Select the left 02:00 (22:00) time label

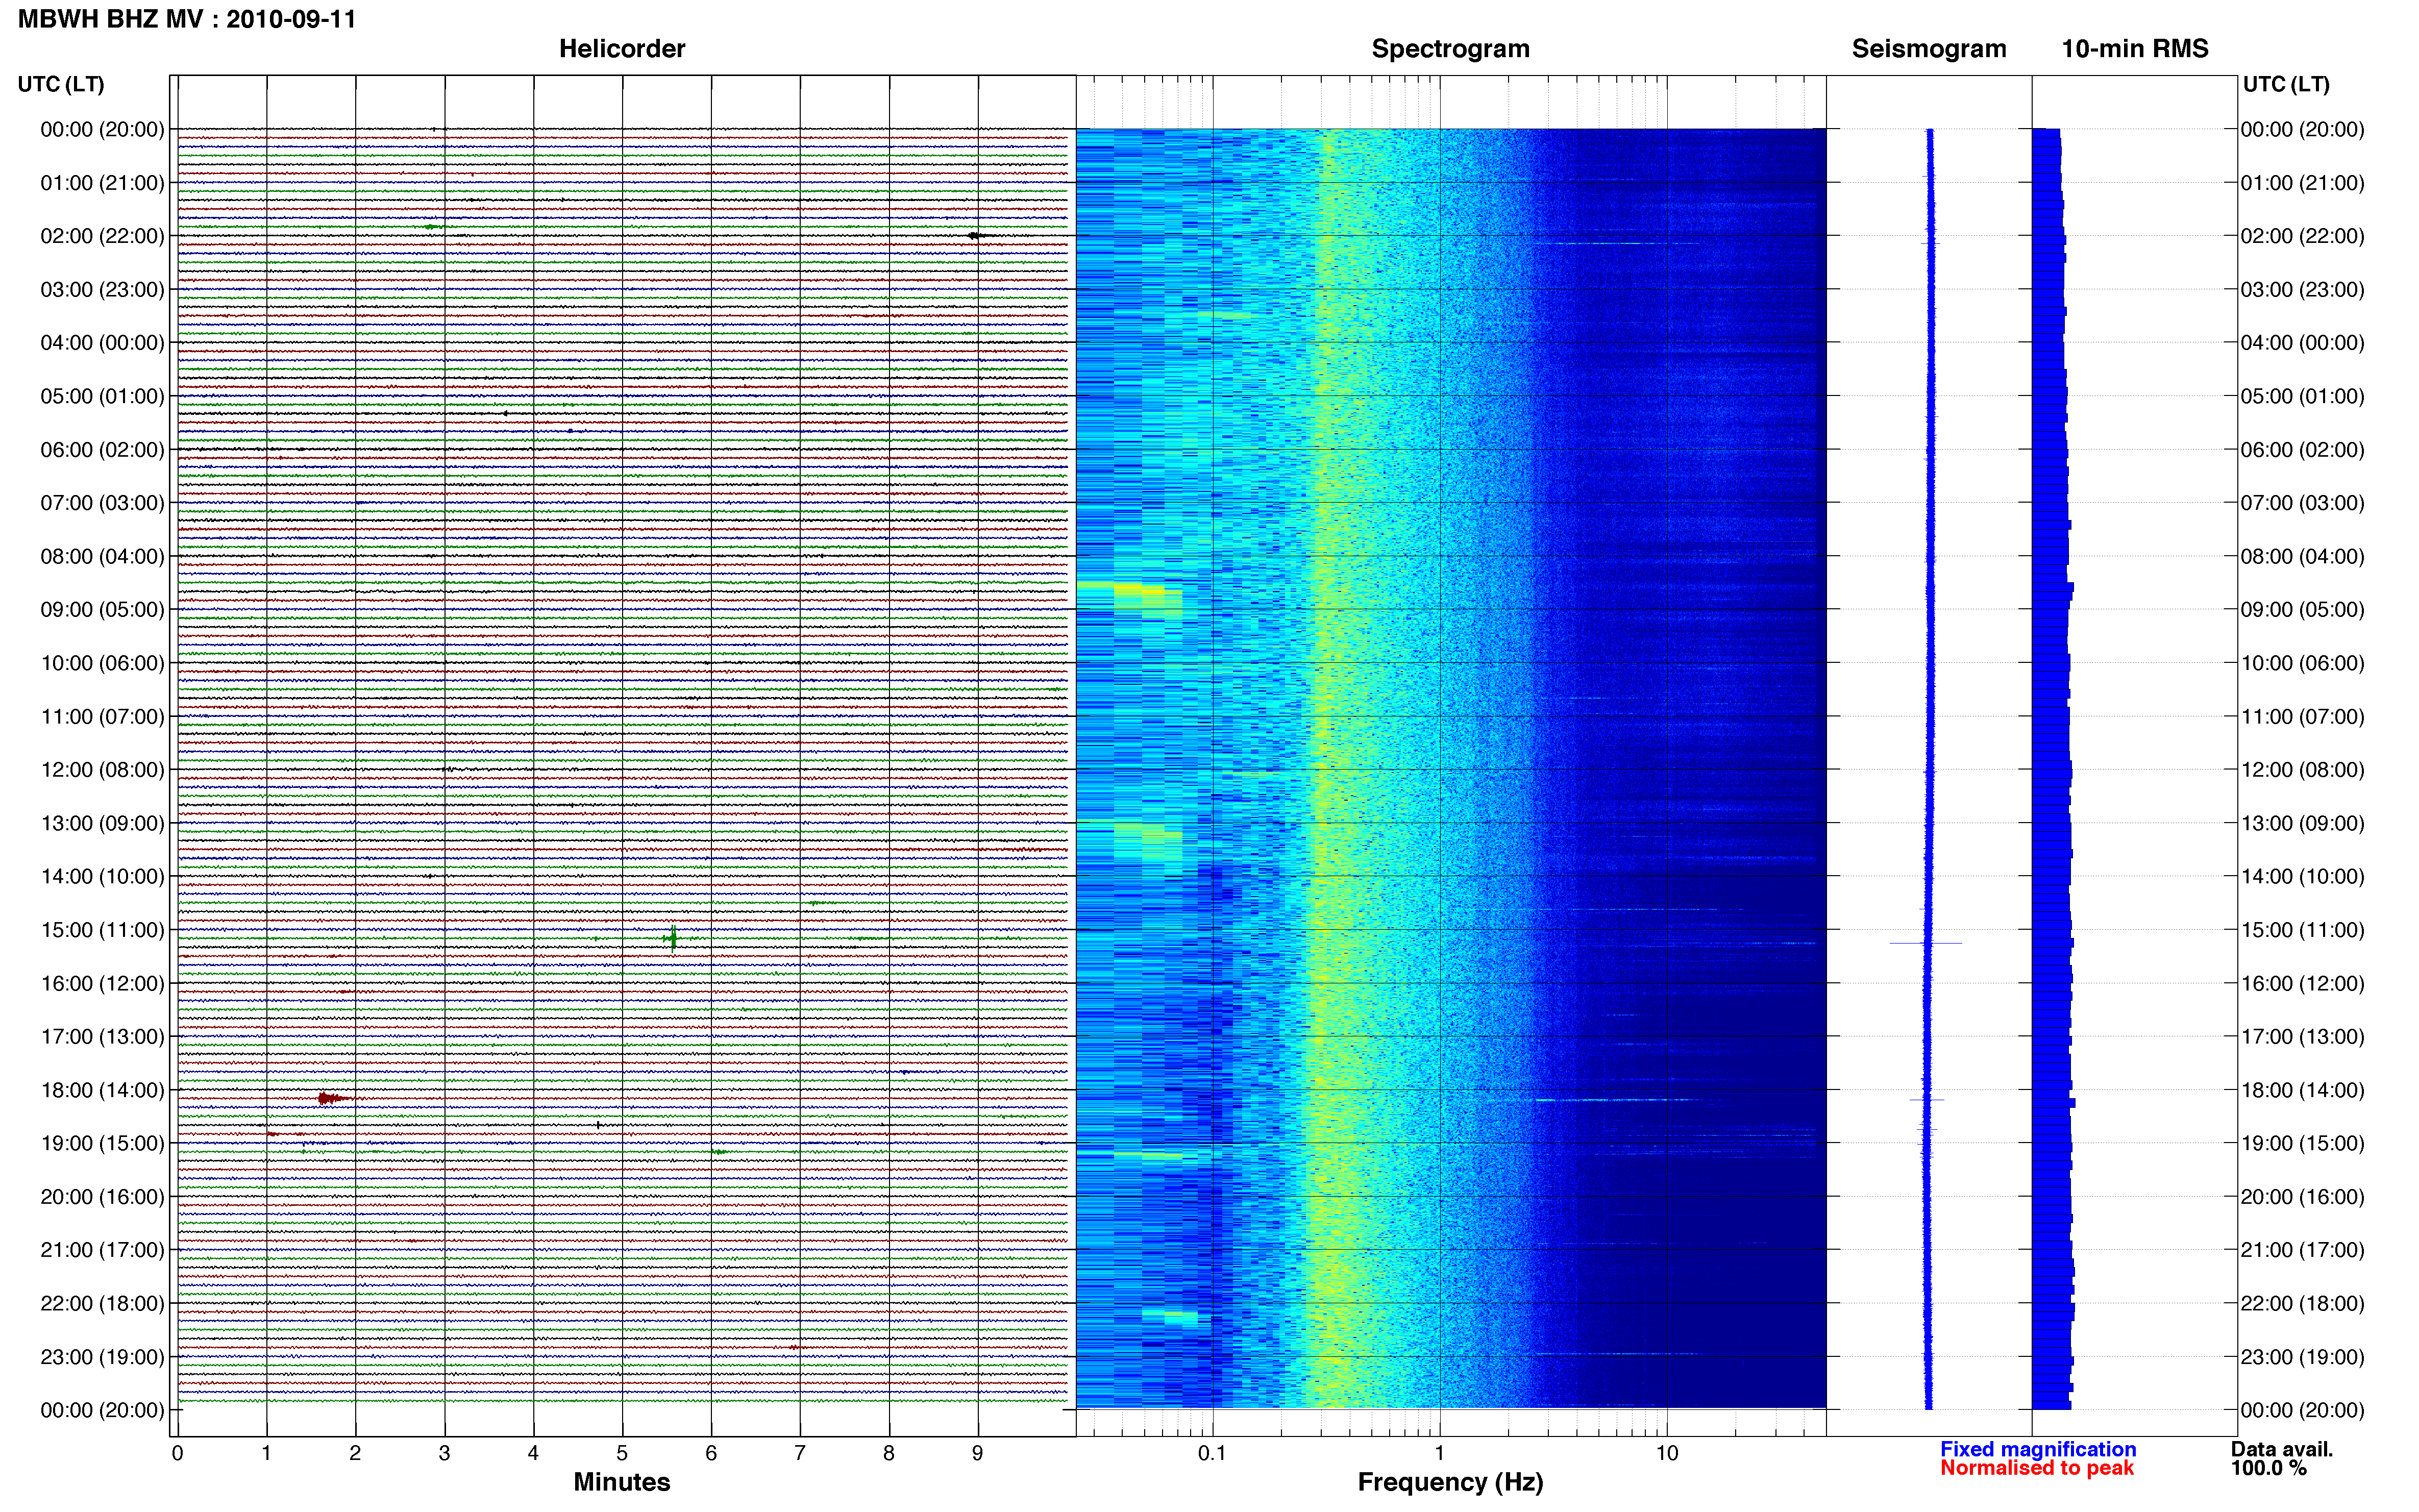102,236
